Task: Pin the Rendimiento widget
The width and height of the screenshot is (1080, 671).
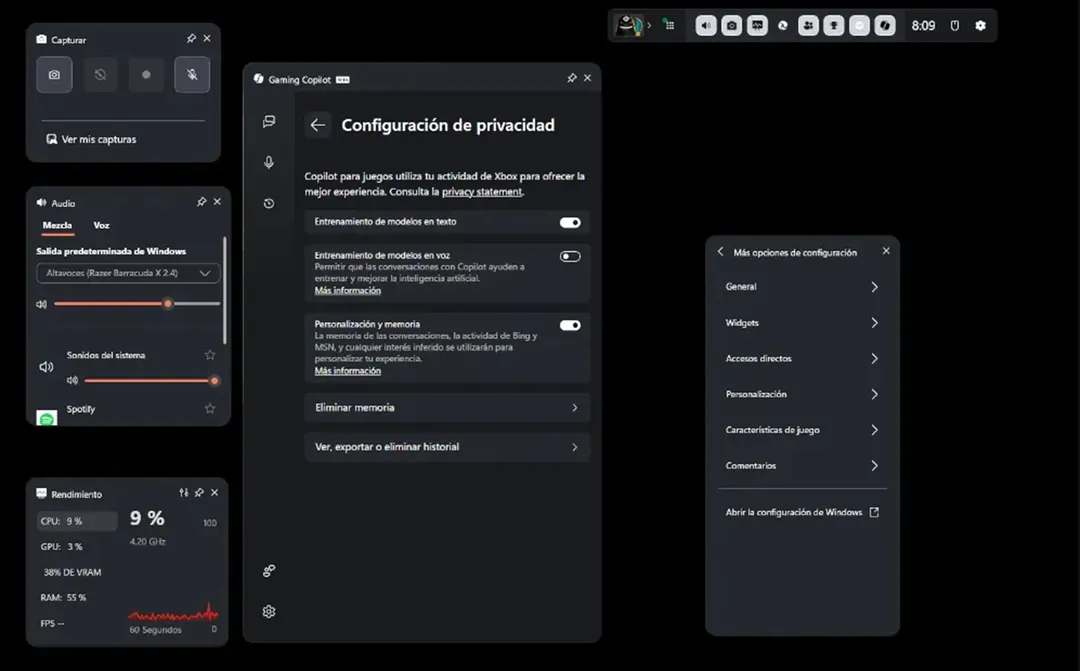Action: pos(199,493)
